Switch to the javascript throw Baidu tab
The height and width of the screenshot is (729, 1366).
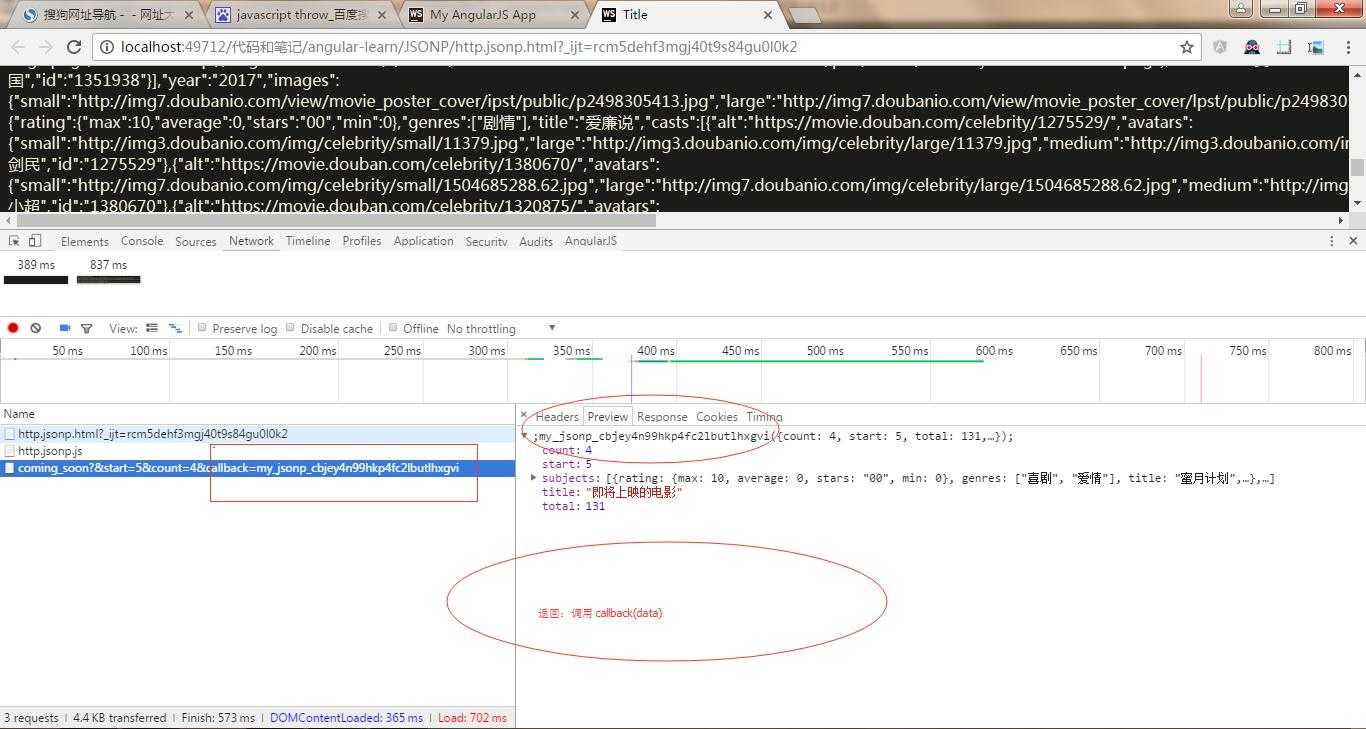click(300, 15)
